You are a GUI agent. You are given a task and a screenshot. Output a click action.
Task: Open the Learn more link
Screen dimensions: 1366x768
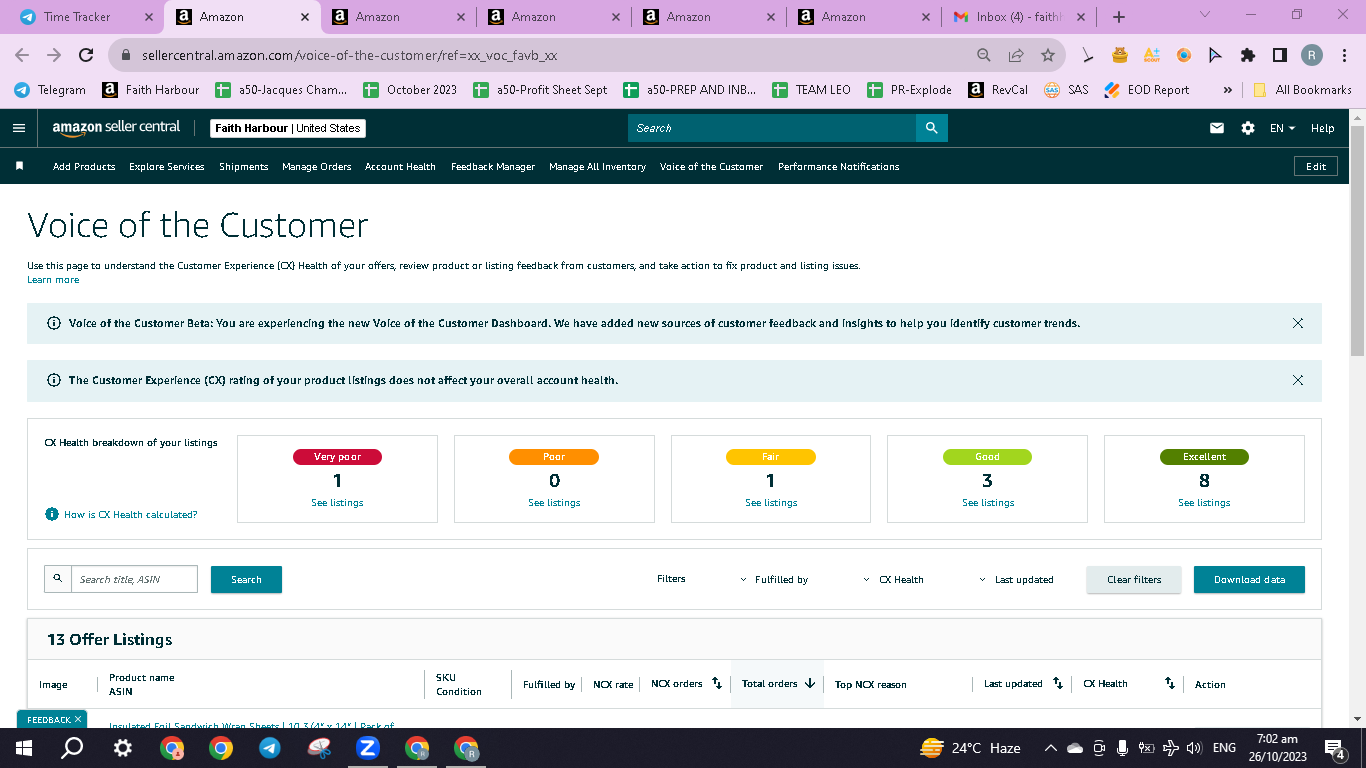53,280
